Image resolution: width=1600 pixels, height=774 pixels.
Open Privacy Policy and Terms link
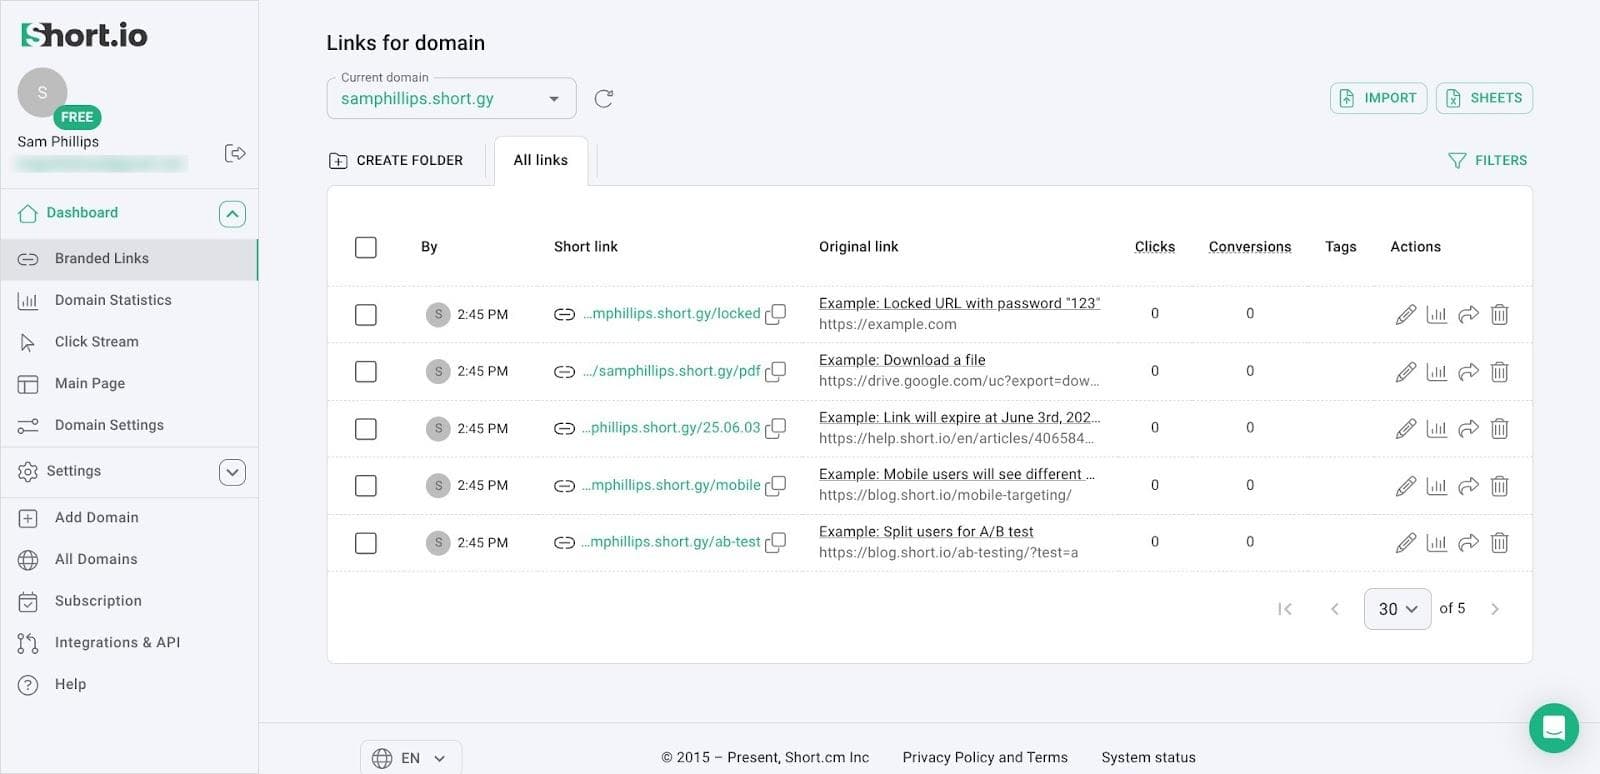coord(985,758)
